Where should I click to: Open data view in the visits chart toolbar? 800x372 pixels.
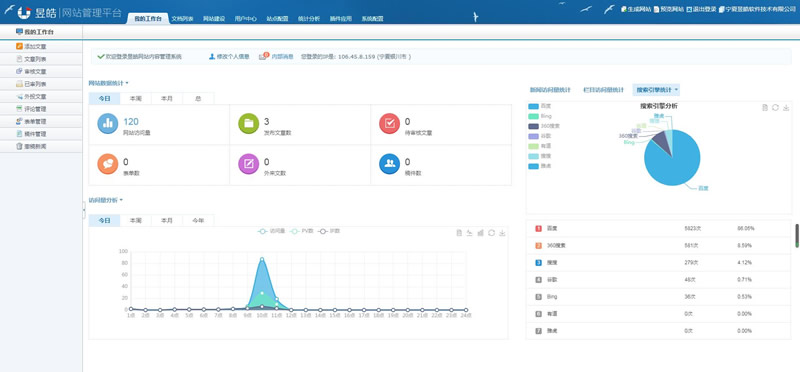(459, 233)
